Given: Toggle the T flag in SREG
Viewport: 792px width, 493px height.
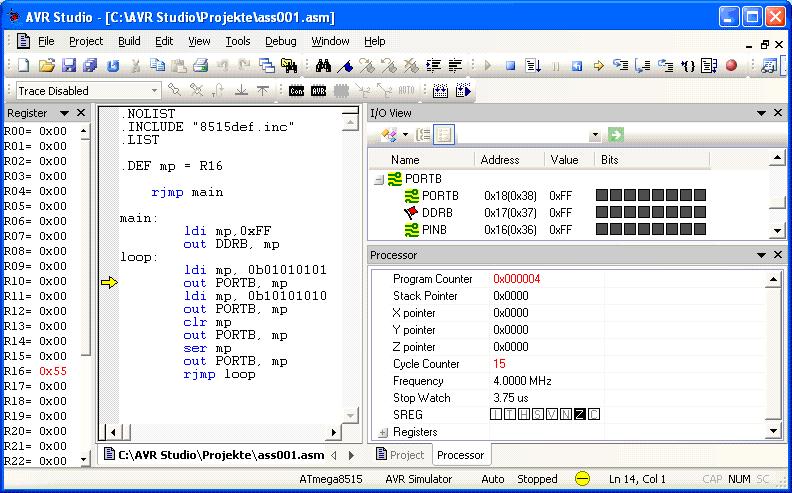Looking at the screenshot, I should (510, 415).
